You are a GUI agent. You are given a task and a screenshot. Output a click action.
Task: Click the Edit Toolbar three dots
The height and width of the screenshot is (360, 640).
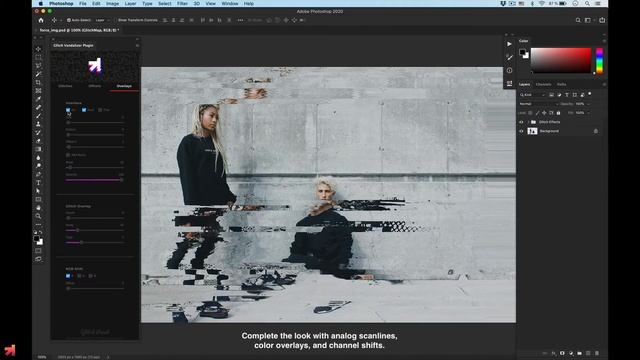pyautogui.click(x=38, y=224)
